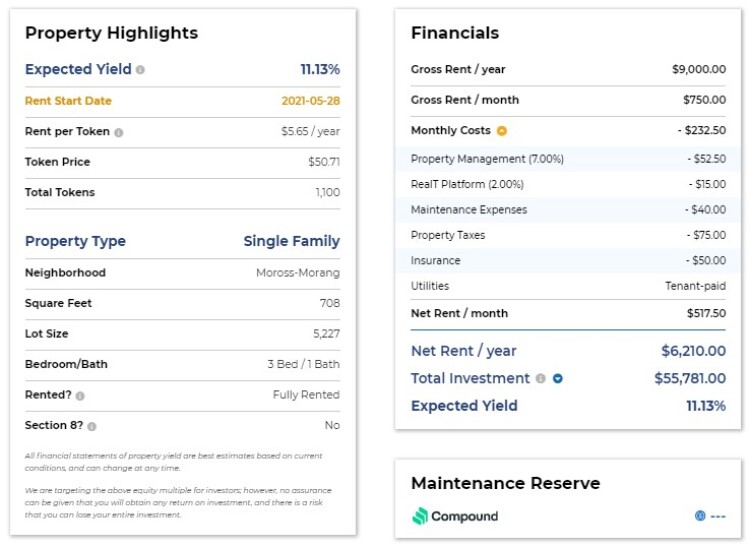The image size is (750, 547).
Task: Click the Neighborhood value Moross-Morang
Action: pyautogui.click(x=298, y=273)
